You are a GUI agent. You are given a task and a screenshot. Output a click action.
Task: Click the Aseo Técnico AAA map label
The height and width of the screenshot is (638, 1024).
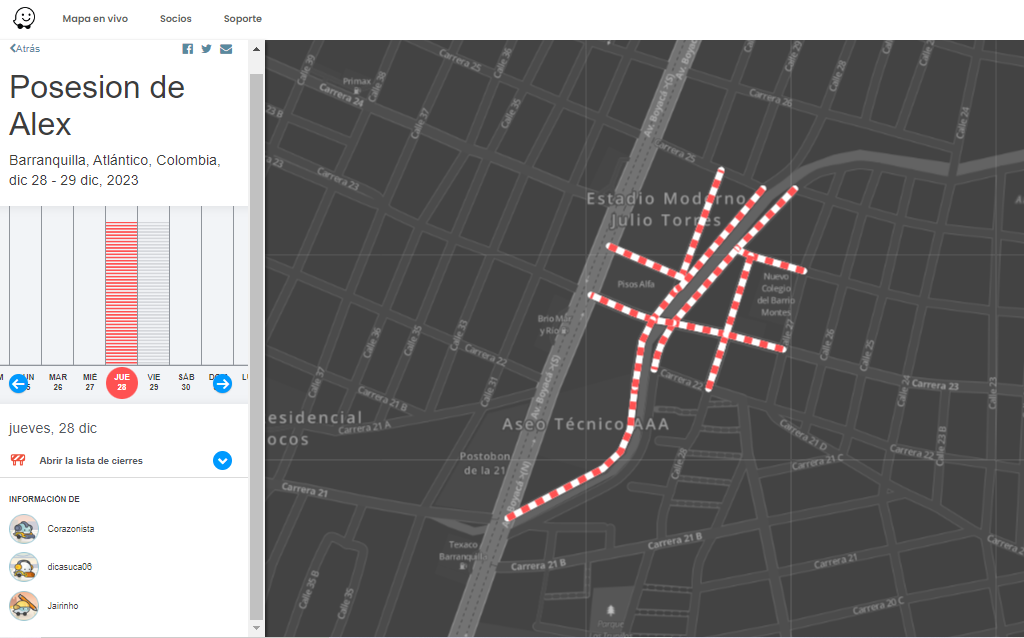585,424
